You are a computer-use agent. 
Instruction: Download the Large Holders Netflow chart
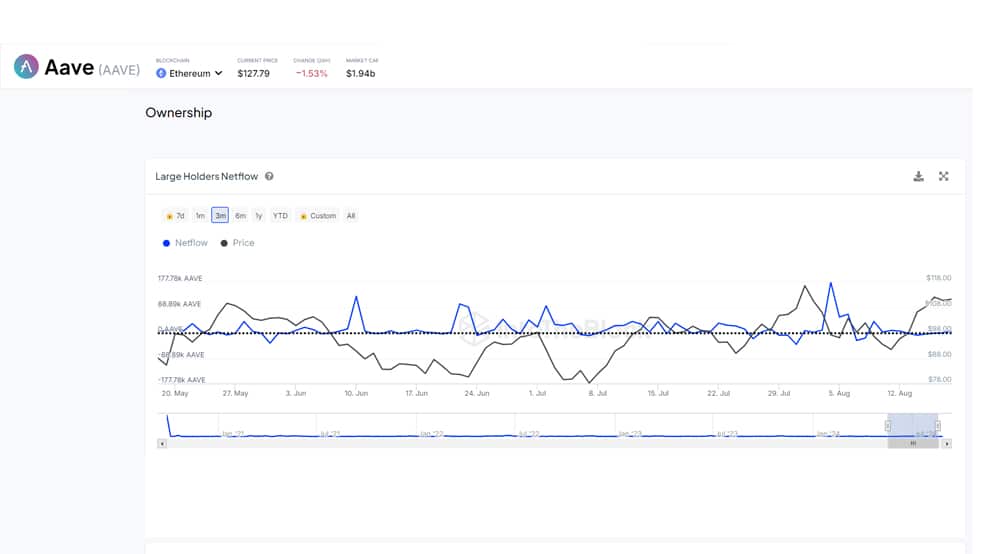[x=918, y=176]
